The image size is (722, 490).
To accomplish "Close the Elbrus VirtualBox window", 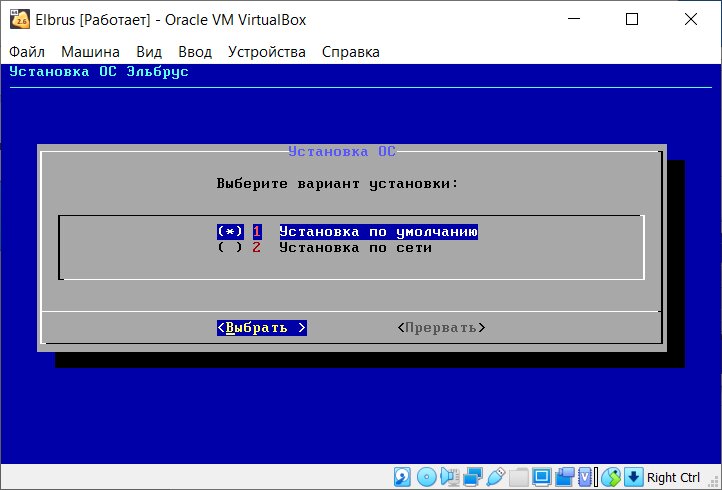I will [691, 19].
